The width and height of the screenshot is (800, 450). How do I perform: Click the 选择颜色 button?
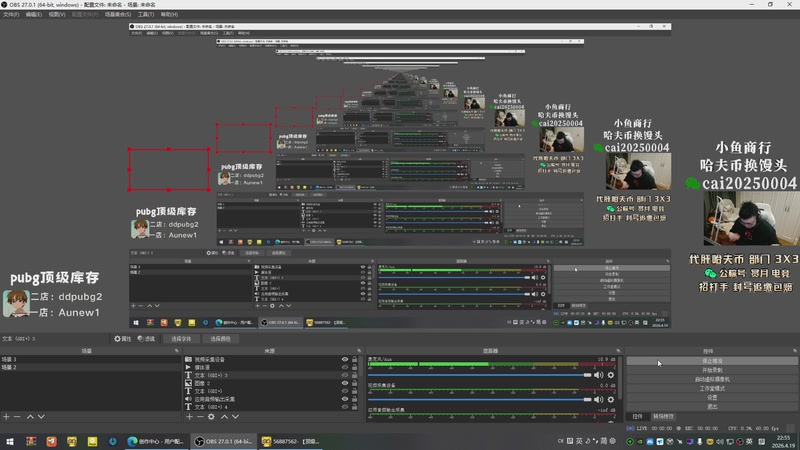click(x=220, y=339)
